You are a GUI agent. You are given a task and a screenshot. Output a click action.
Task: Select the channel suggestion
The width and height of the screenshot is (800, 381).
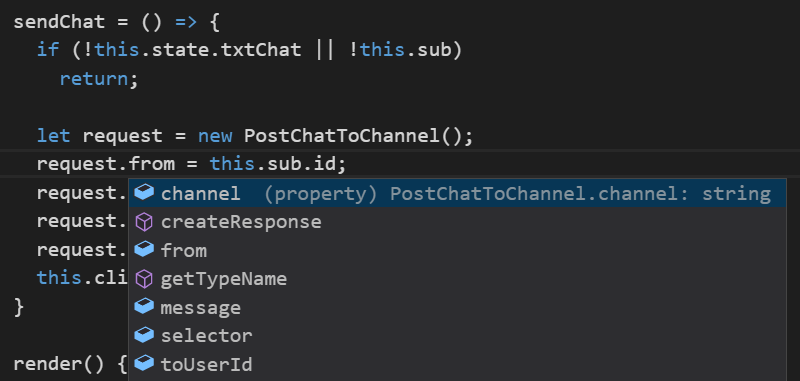click(x=457, y=193)
